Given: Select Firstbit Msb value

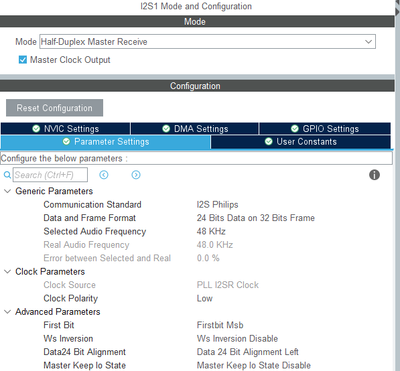Looking at the screenshot, I should click(x=220, y=325).
